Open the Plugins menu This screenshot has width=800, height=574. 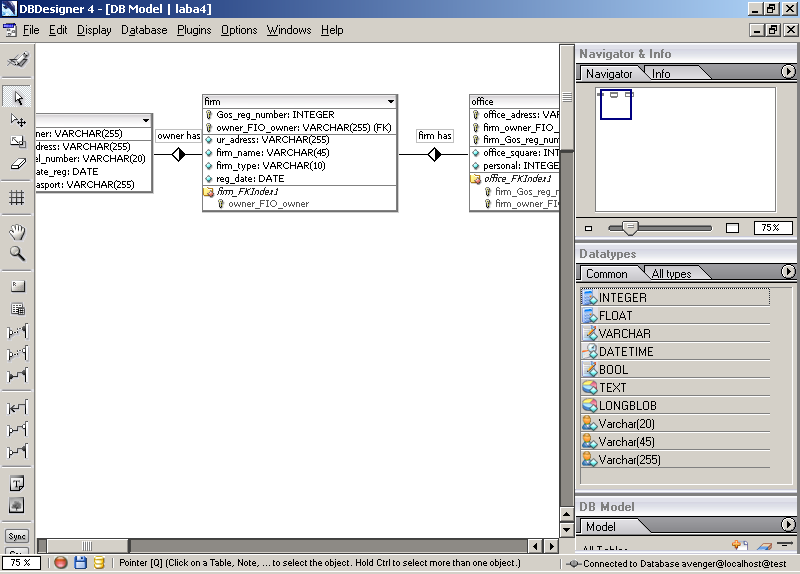[194, 30]
